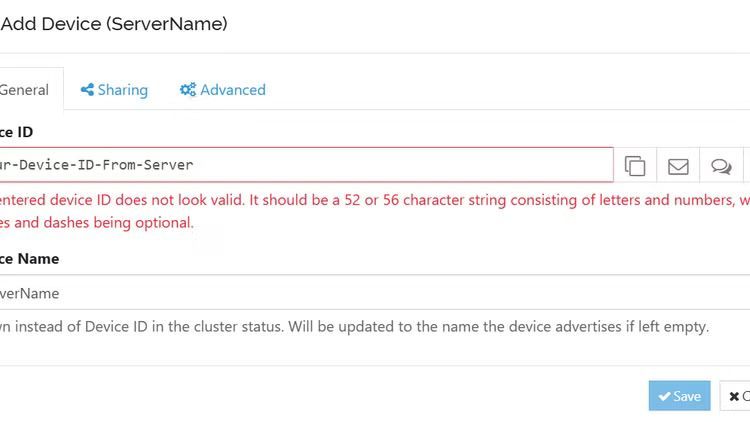Screen dimensions: 750x422
Task: Click the share-nodes icon beside Sharing
Action: pos(88,90)
